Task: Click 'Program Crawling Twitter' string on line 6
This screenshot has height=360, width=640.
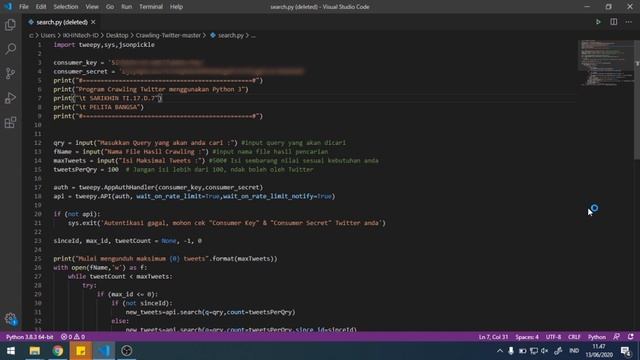Action: pos(121,89)
